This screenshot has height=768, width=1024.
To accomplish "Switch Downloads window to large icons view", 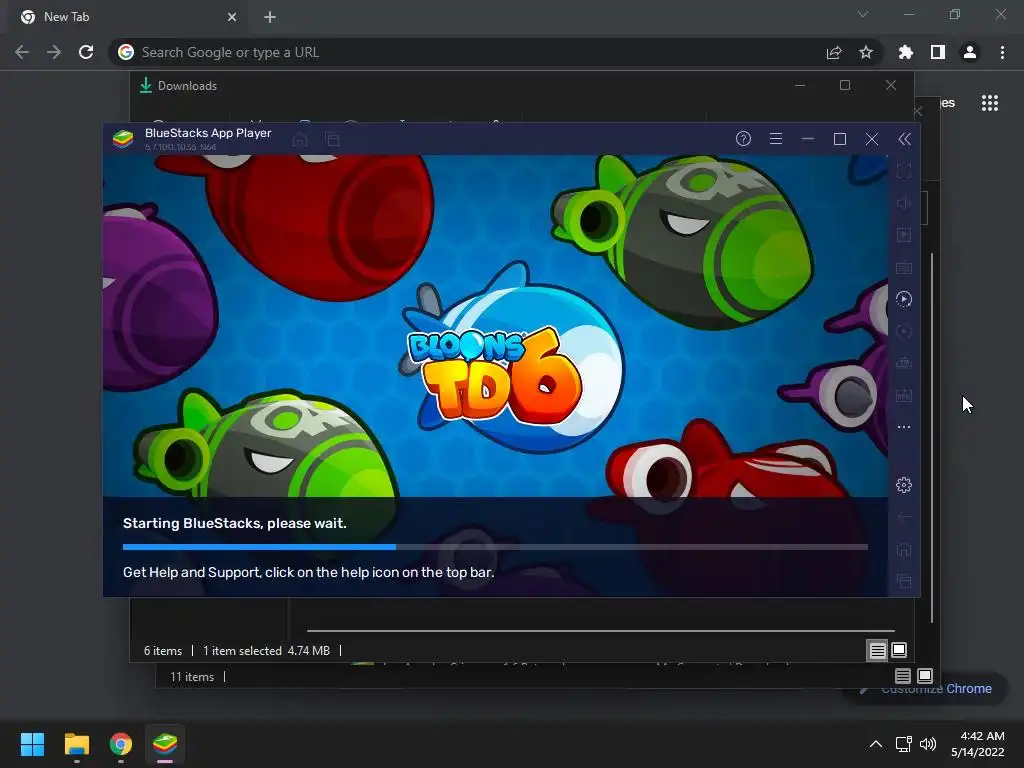I will (899, 650).
